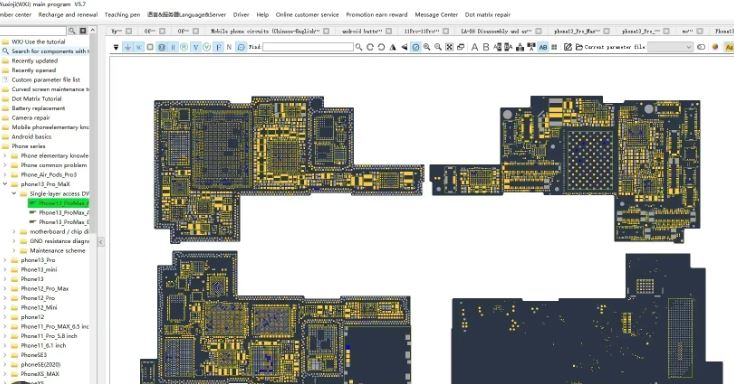
Task: Open the Teaching pen menu
Action: click(122, 15)
